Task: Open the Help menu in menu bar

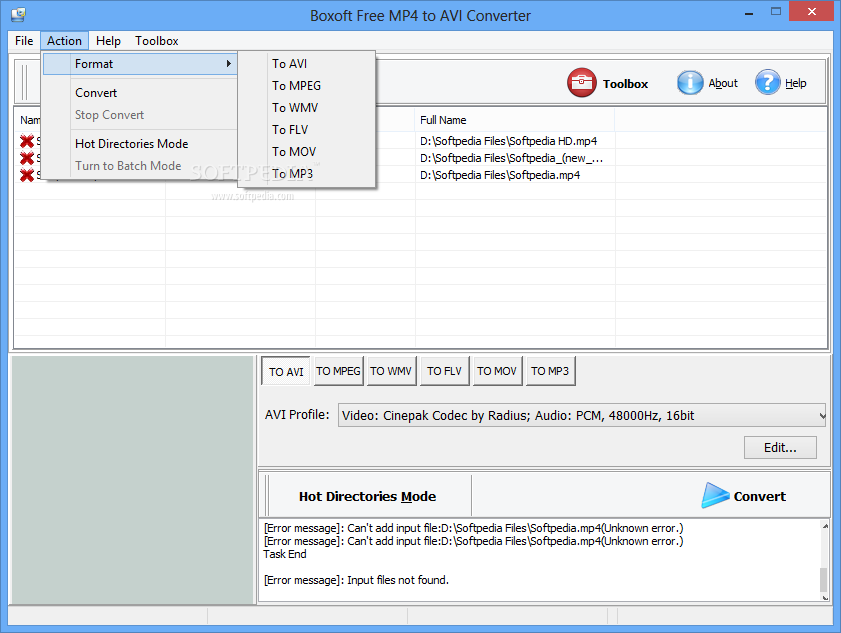Action: [x=108, y=41]
